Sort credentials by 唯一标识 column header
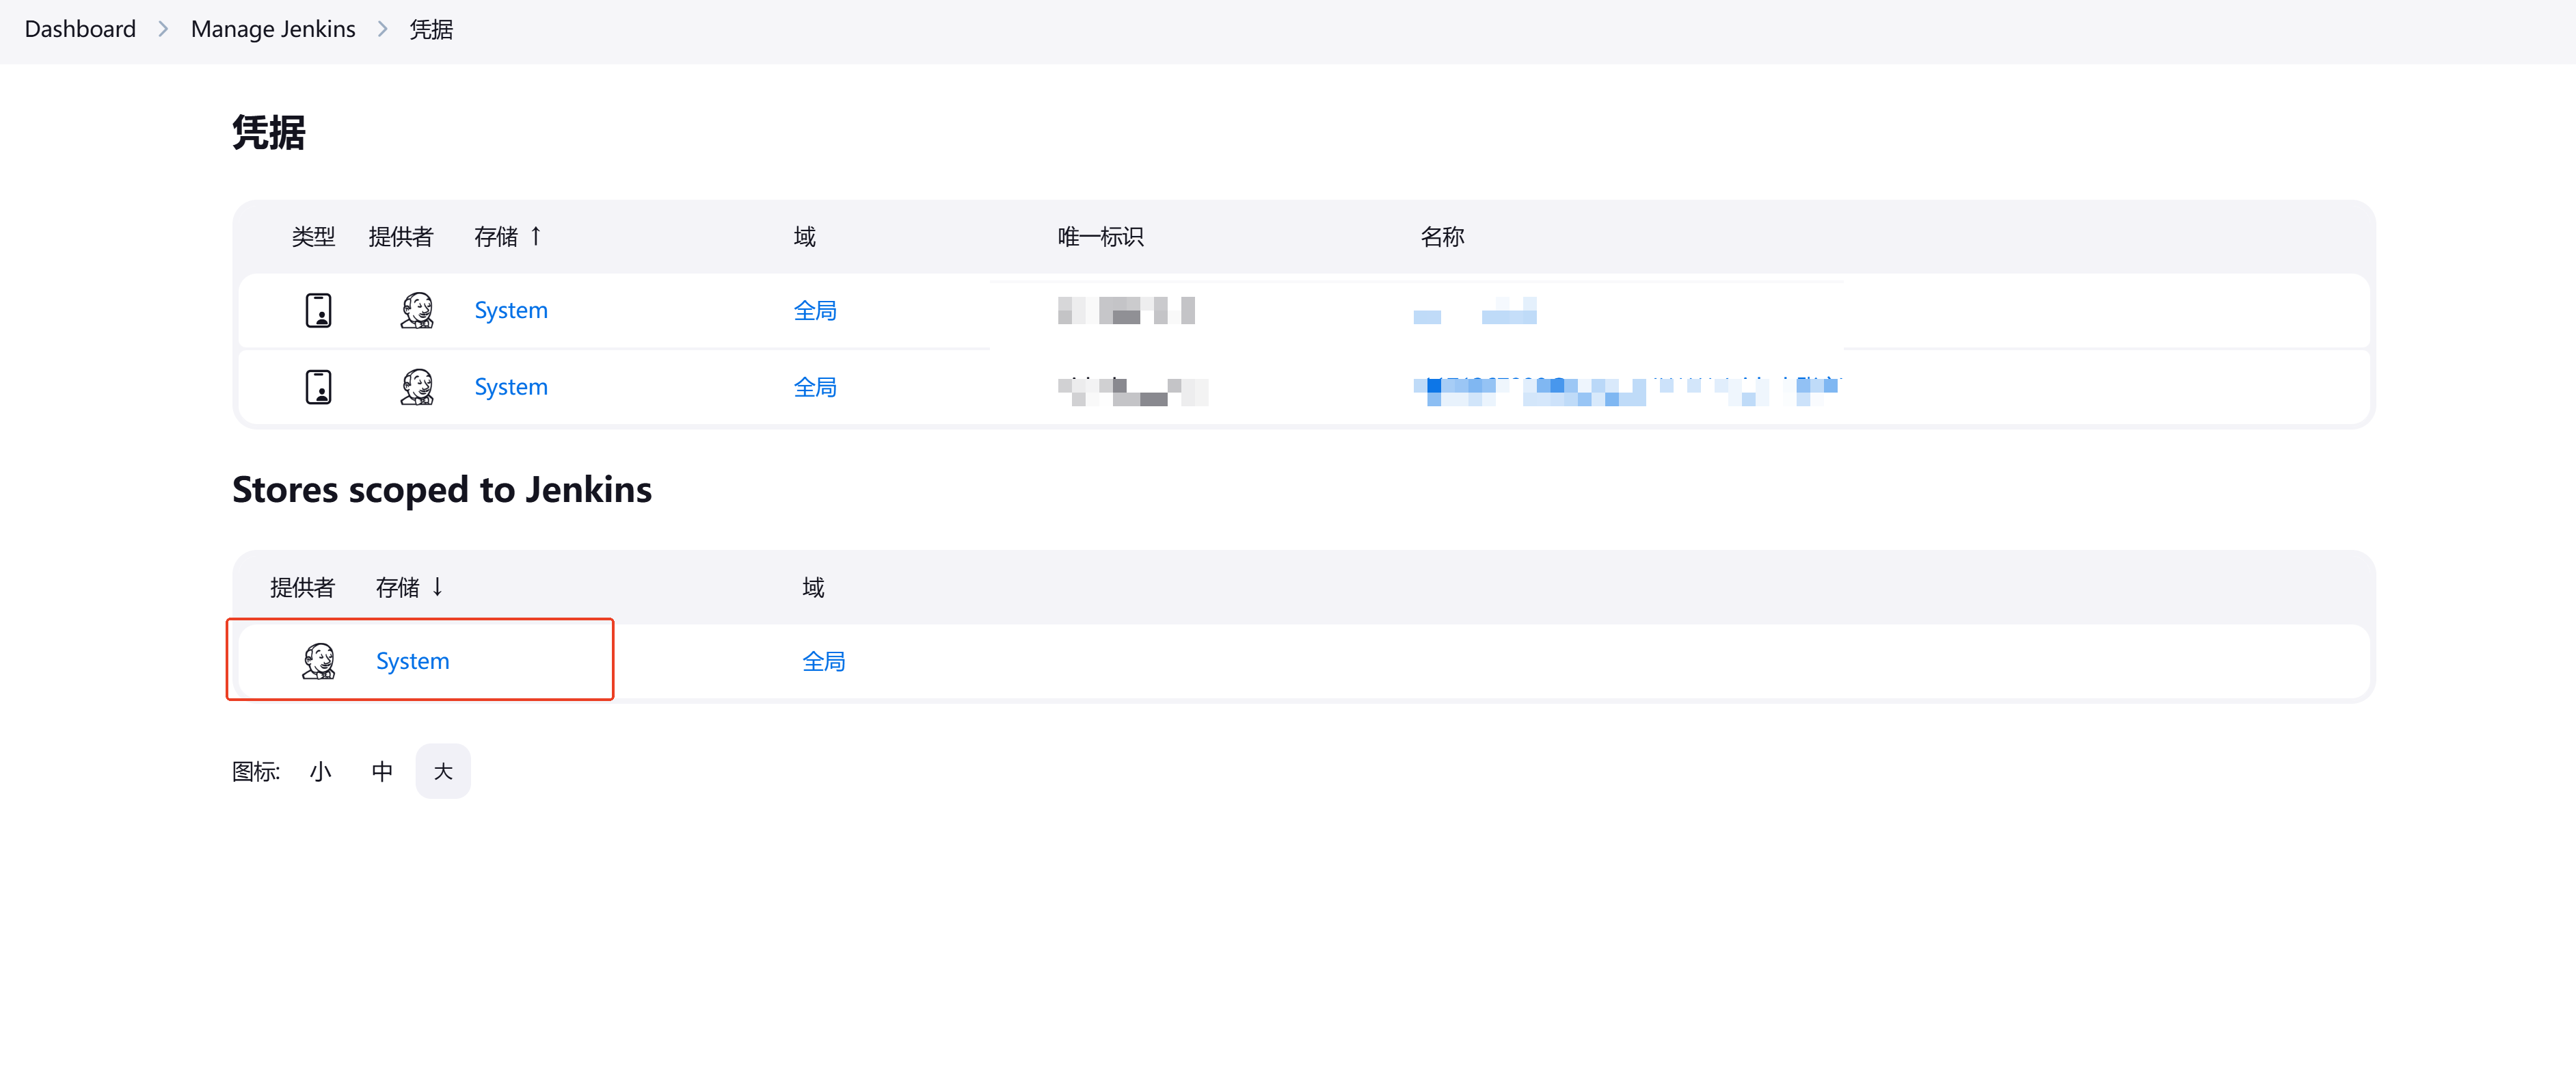 (x=1100, y=237)
